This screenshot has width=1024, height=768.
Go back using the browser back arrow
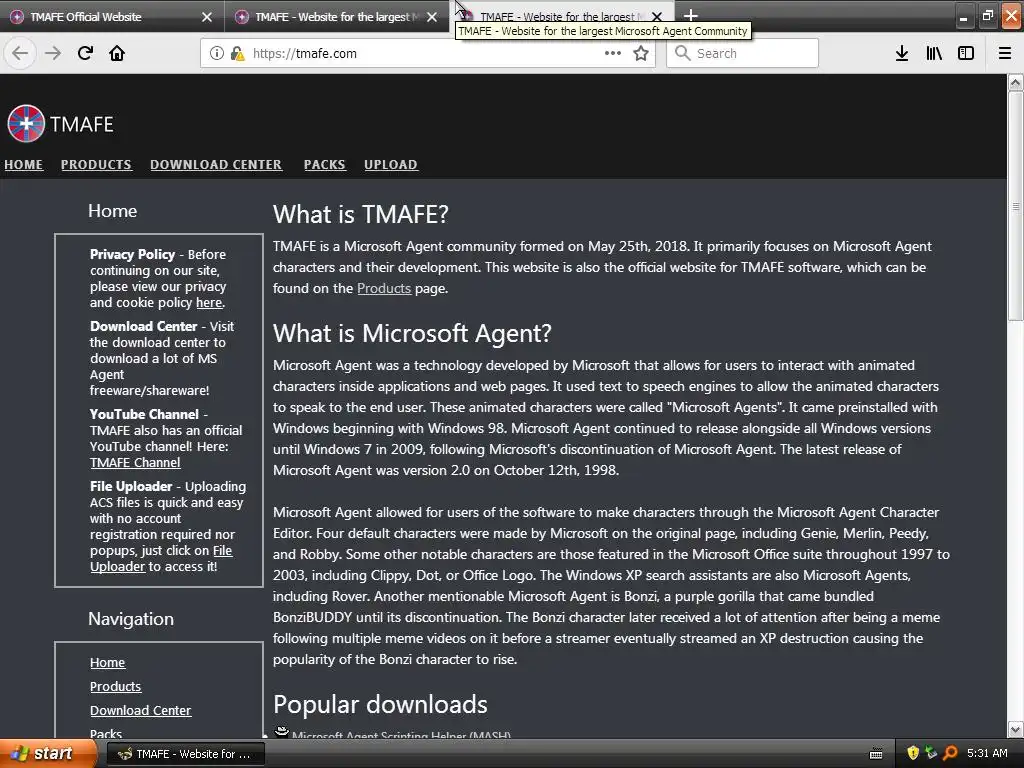tap(20, 54)
